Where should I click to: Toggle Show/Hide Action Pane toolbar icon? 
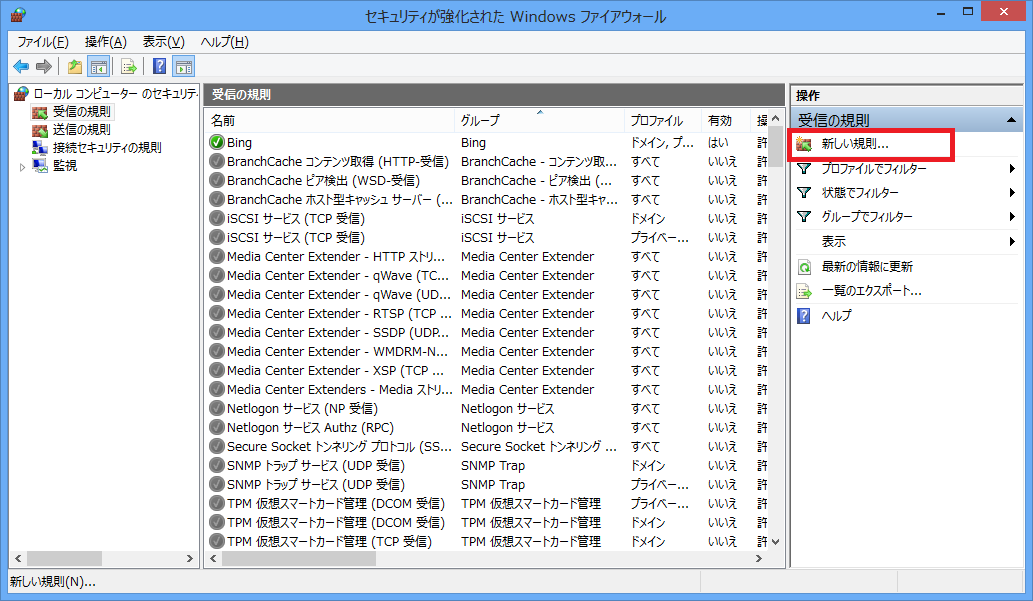(183, 67)
